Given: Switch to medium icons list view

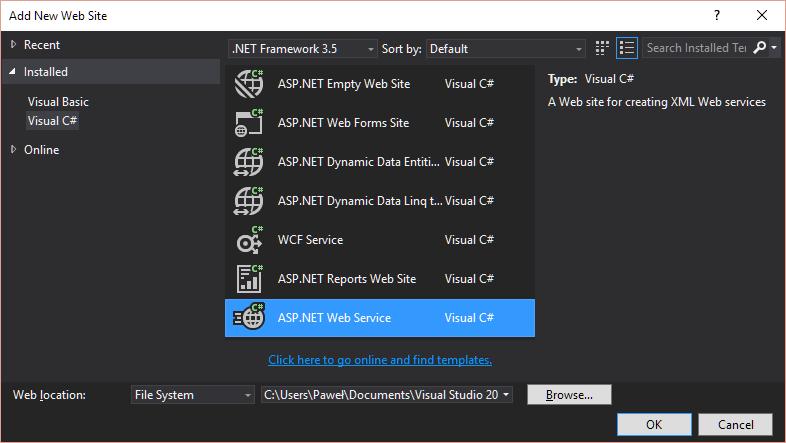Looking at the screenshot, I should pyautogui.click(x=627, y=48).
